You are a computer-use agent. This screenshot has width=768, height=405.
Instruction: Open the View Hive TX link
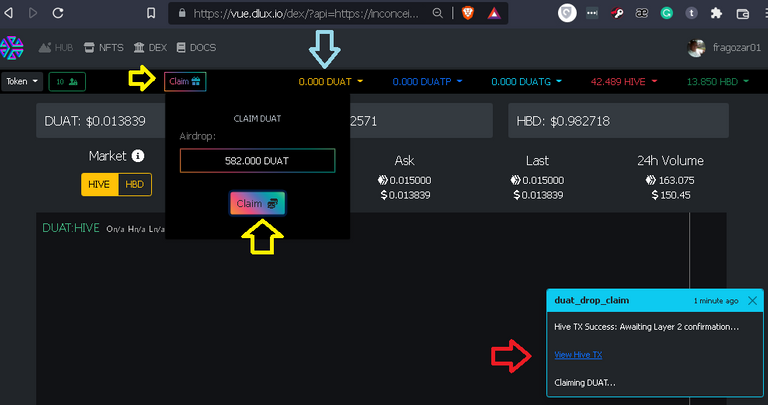pos(578,355)
